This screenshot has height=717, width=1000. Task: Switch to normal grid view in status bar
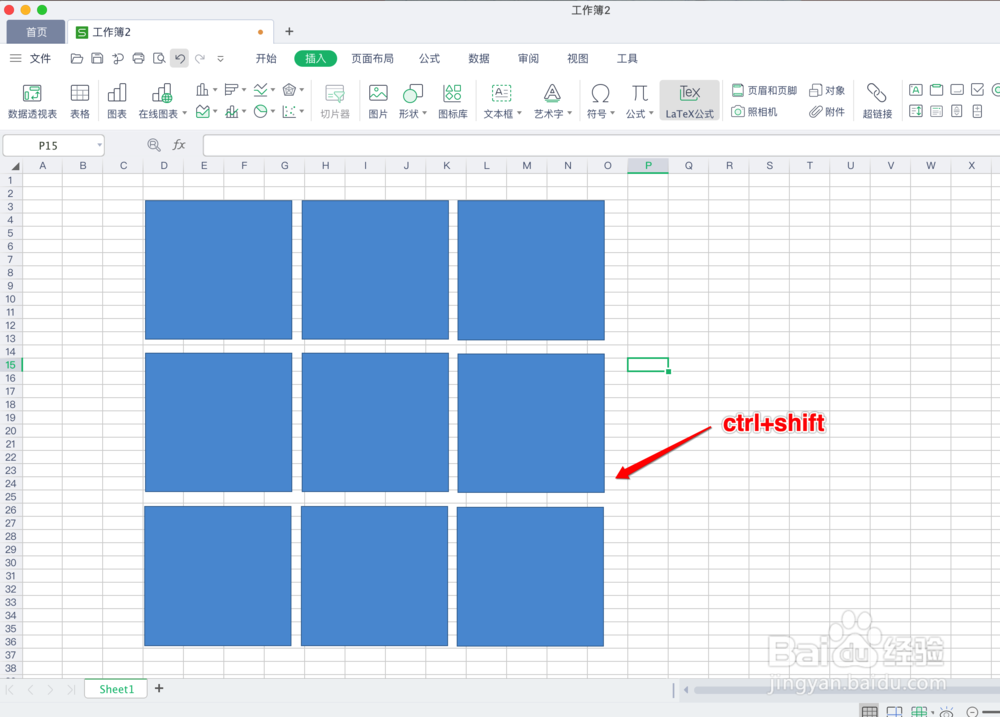click(869, 711)
